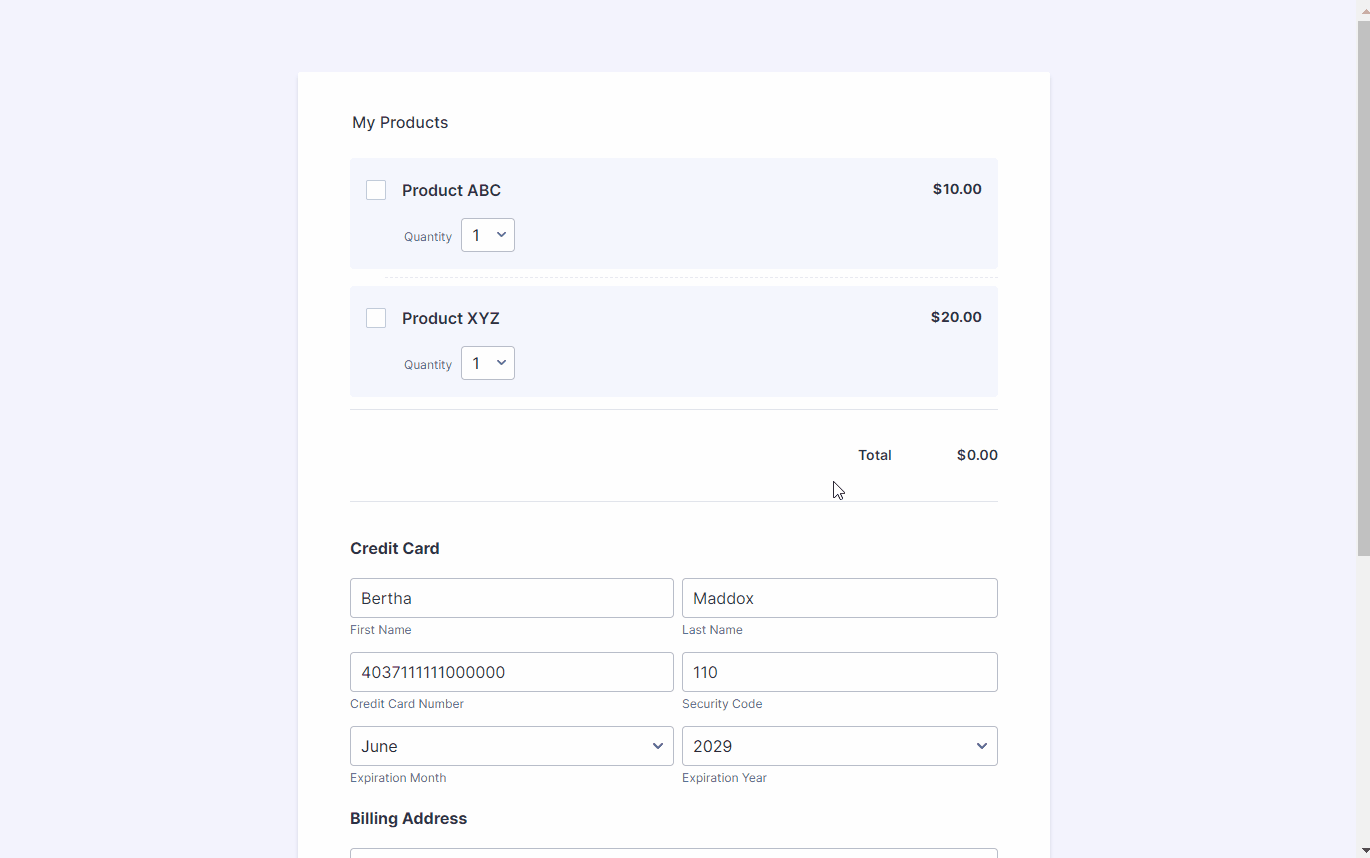
Task: Open Product ABC quantity dropdown
Action: [488, 235]
